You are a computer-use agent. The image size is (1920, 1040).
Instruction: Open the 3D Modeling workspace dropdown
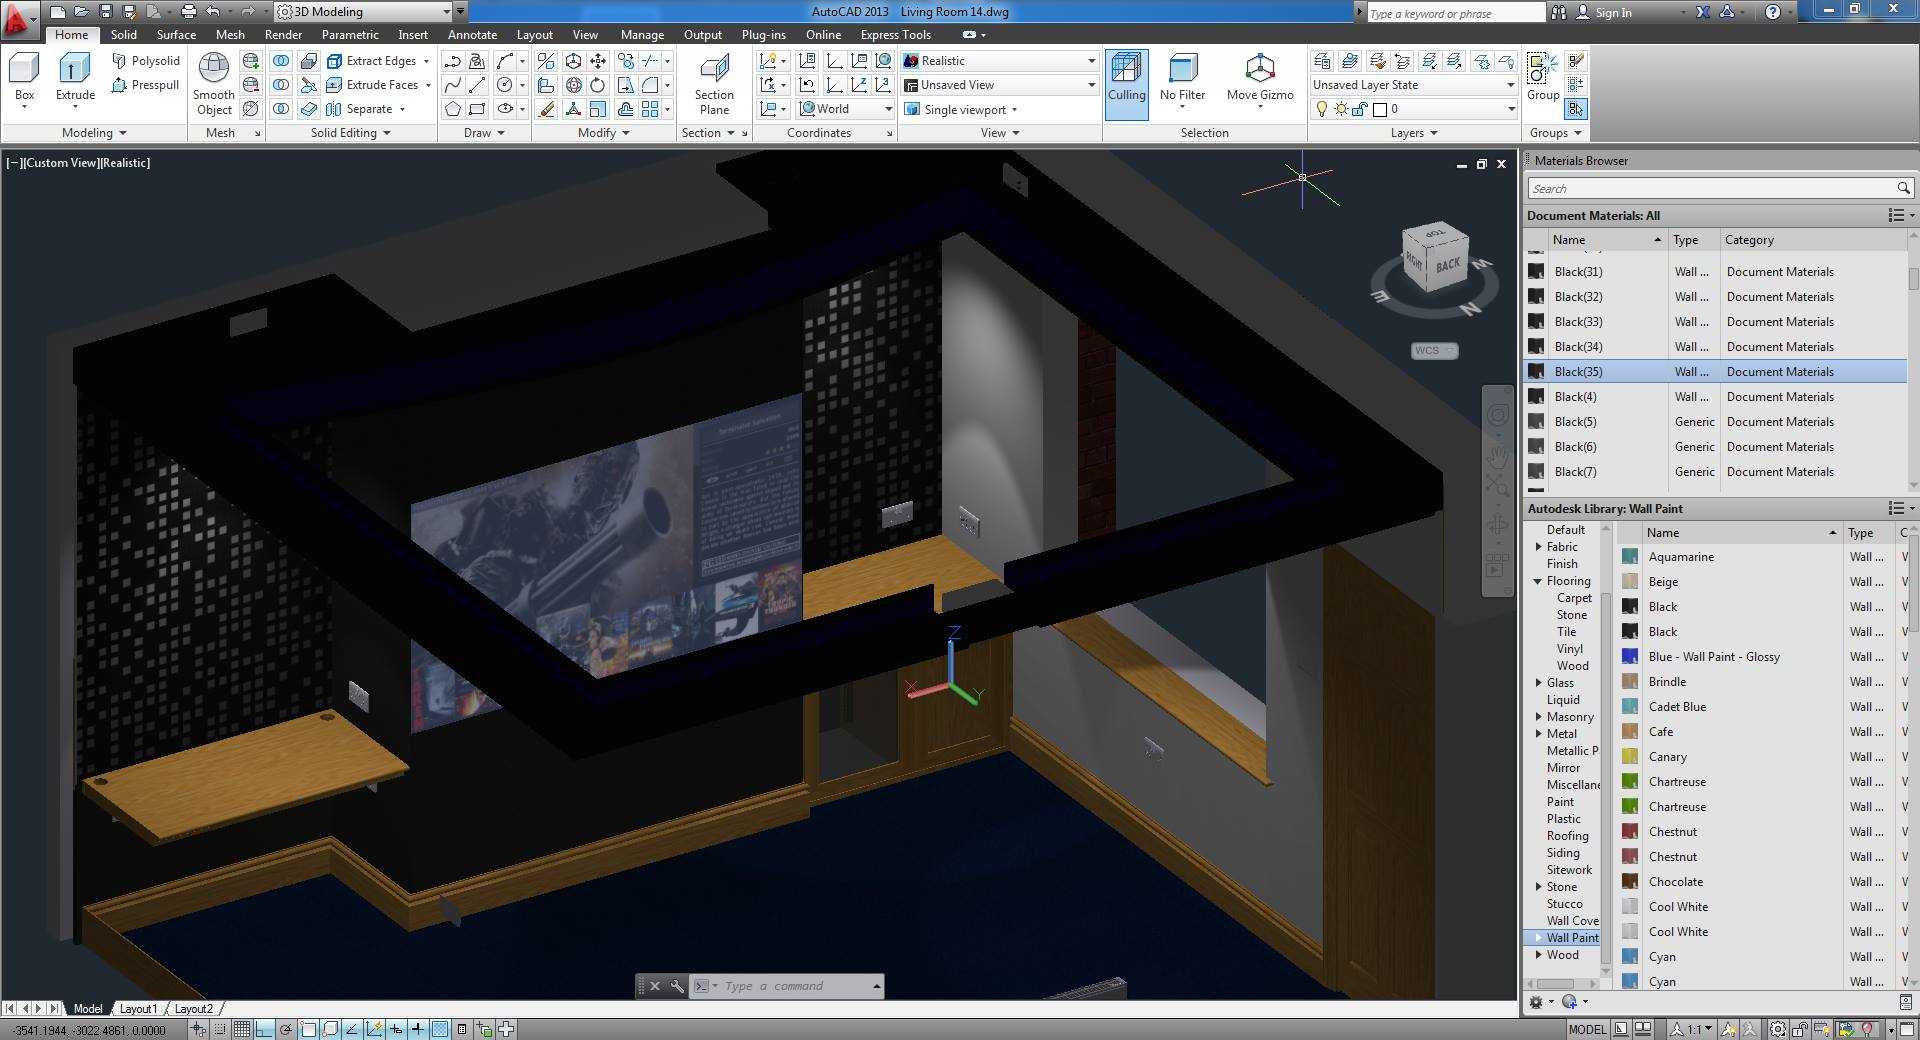364,12
